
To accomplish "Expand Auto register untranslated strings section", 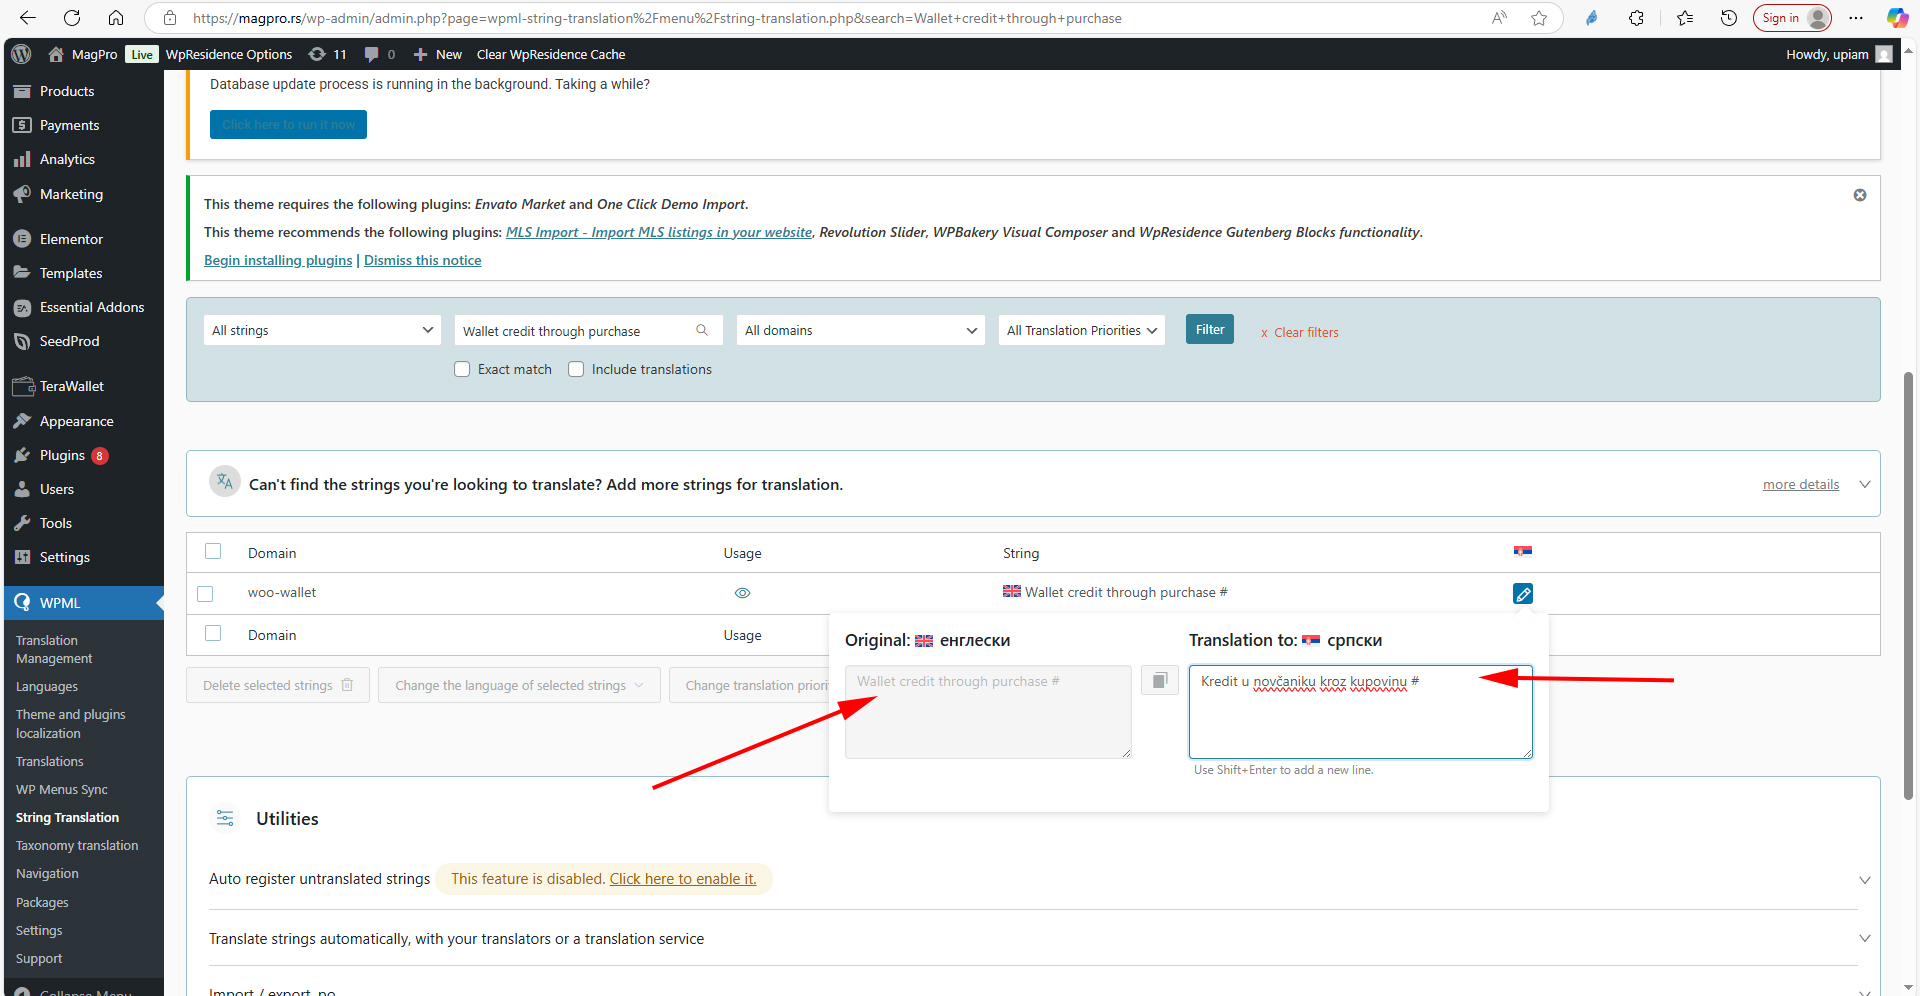I will 1864,880.
